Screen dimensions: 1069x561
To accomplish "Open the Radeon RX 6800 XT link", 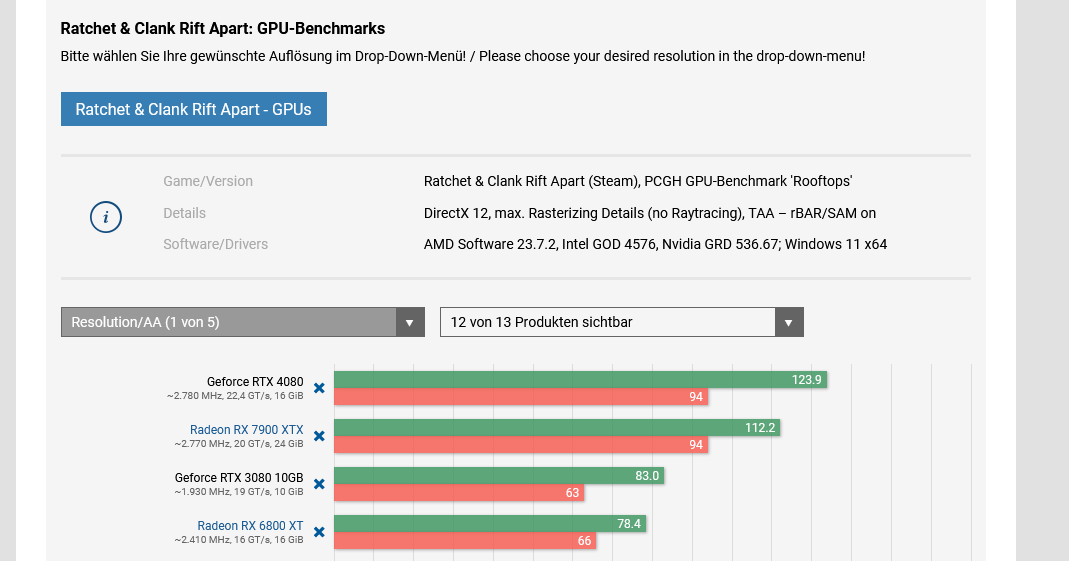I will 250,526.
